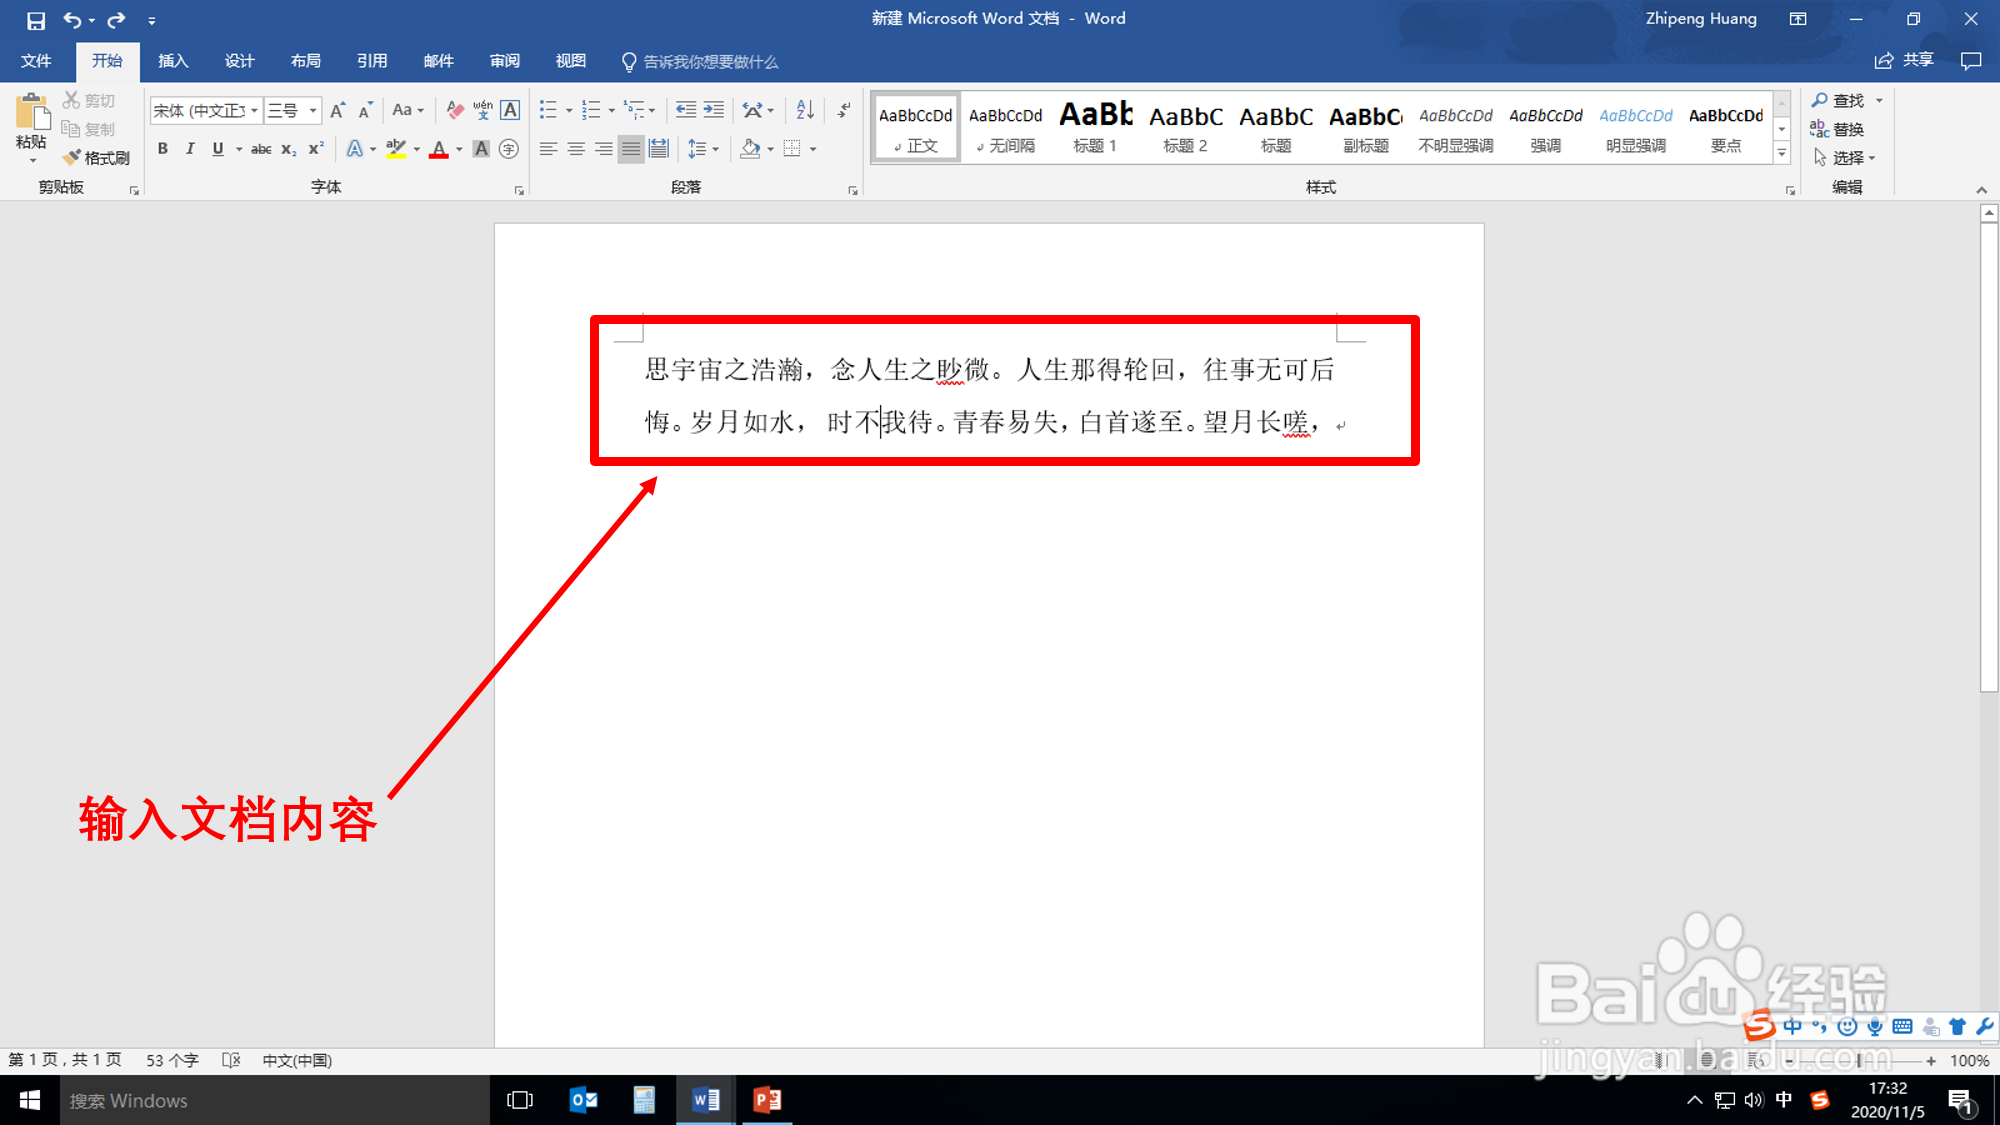
Task: Click the 替换 replace button
Action: coord(1838,129)
